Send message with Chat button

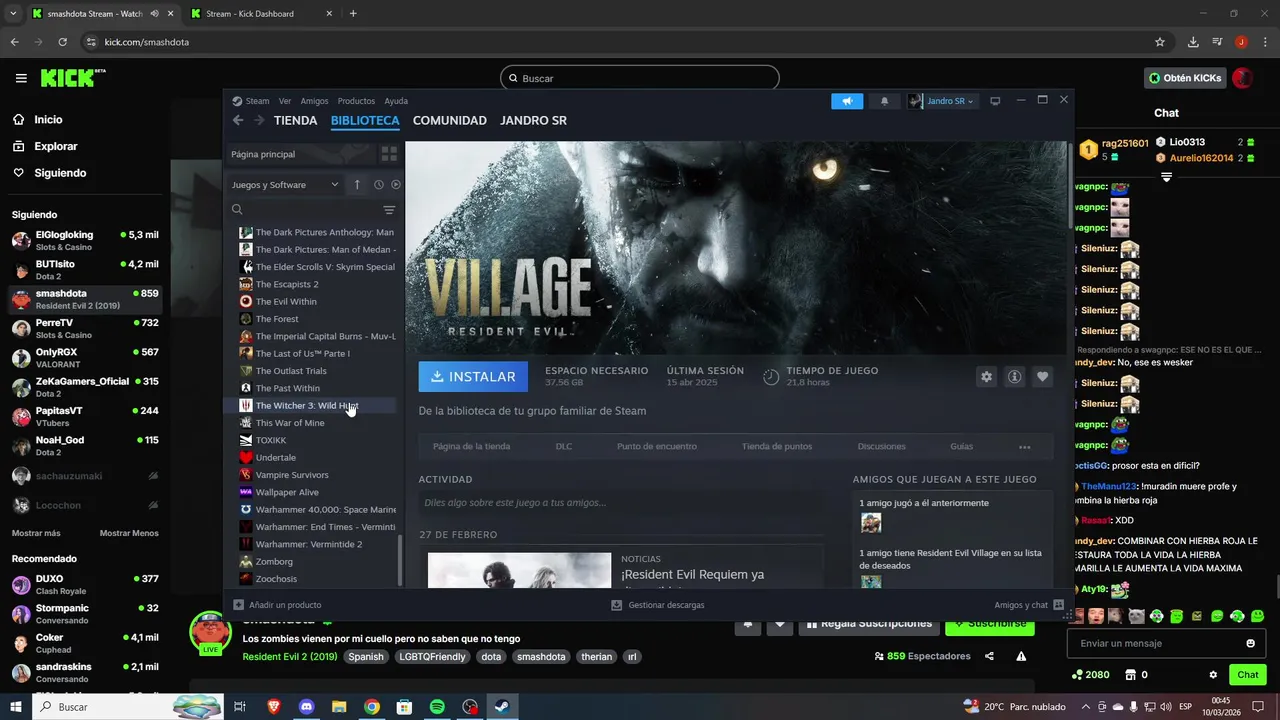click(1248, 675)
